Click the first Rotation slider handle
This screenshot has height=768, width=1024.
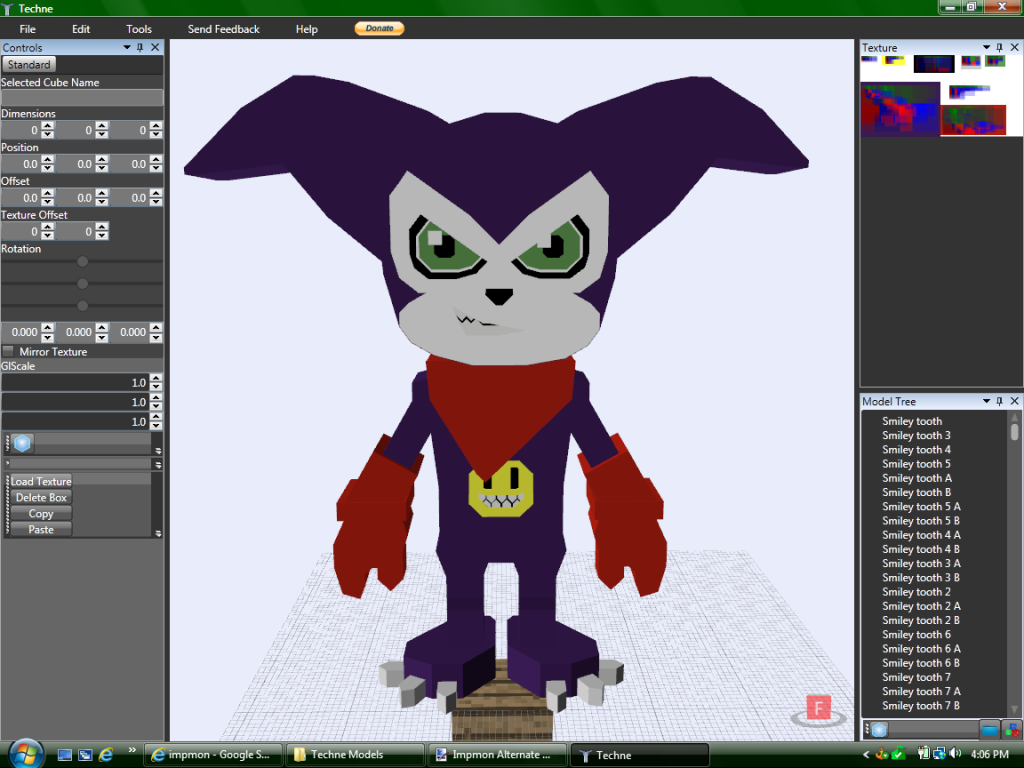pos(82,261)
